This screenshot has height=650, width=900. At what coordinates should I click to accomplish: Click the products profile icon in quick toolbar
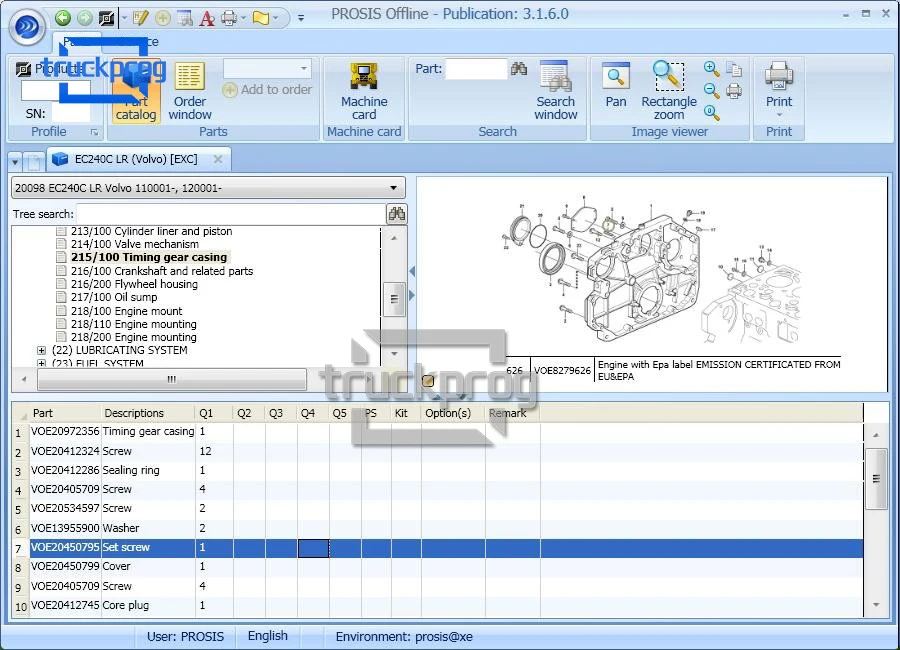107,18
